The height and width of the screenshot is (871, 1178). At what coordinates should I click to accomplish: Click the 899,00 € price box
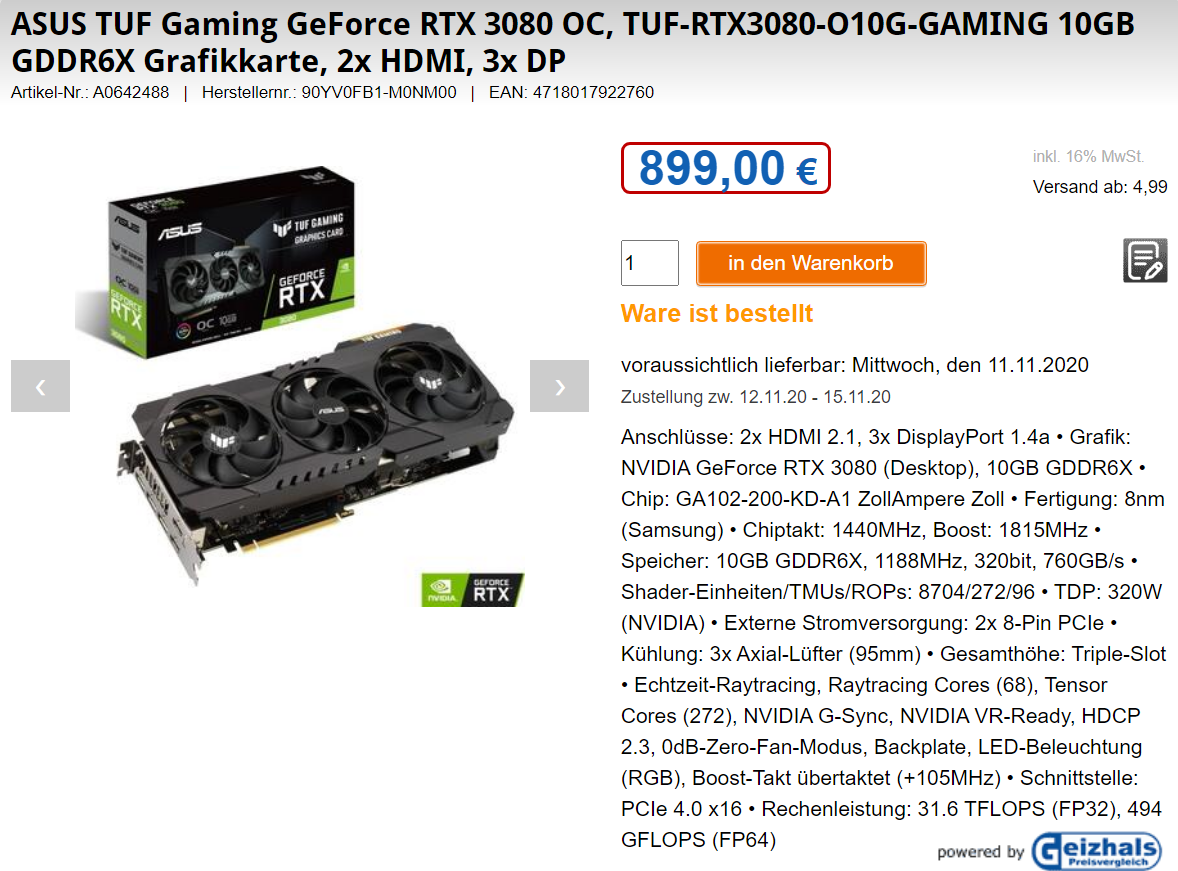click(726, 168)
